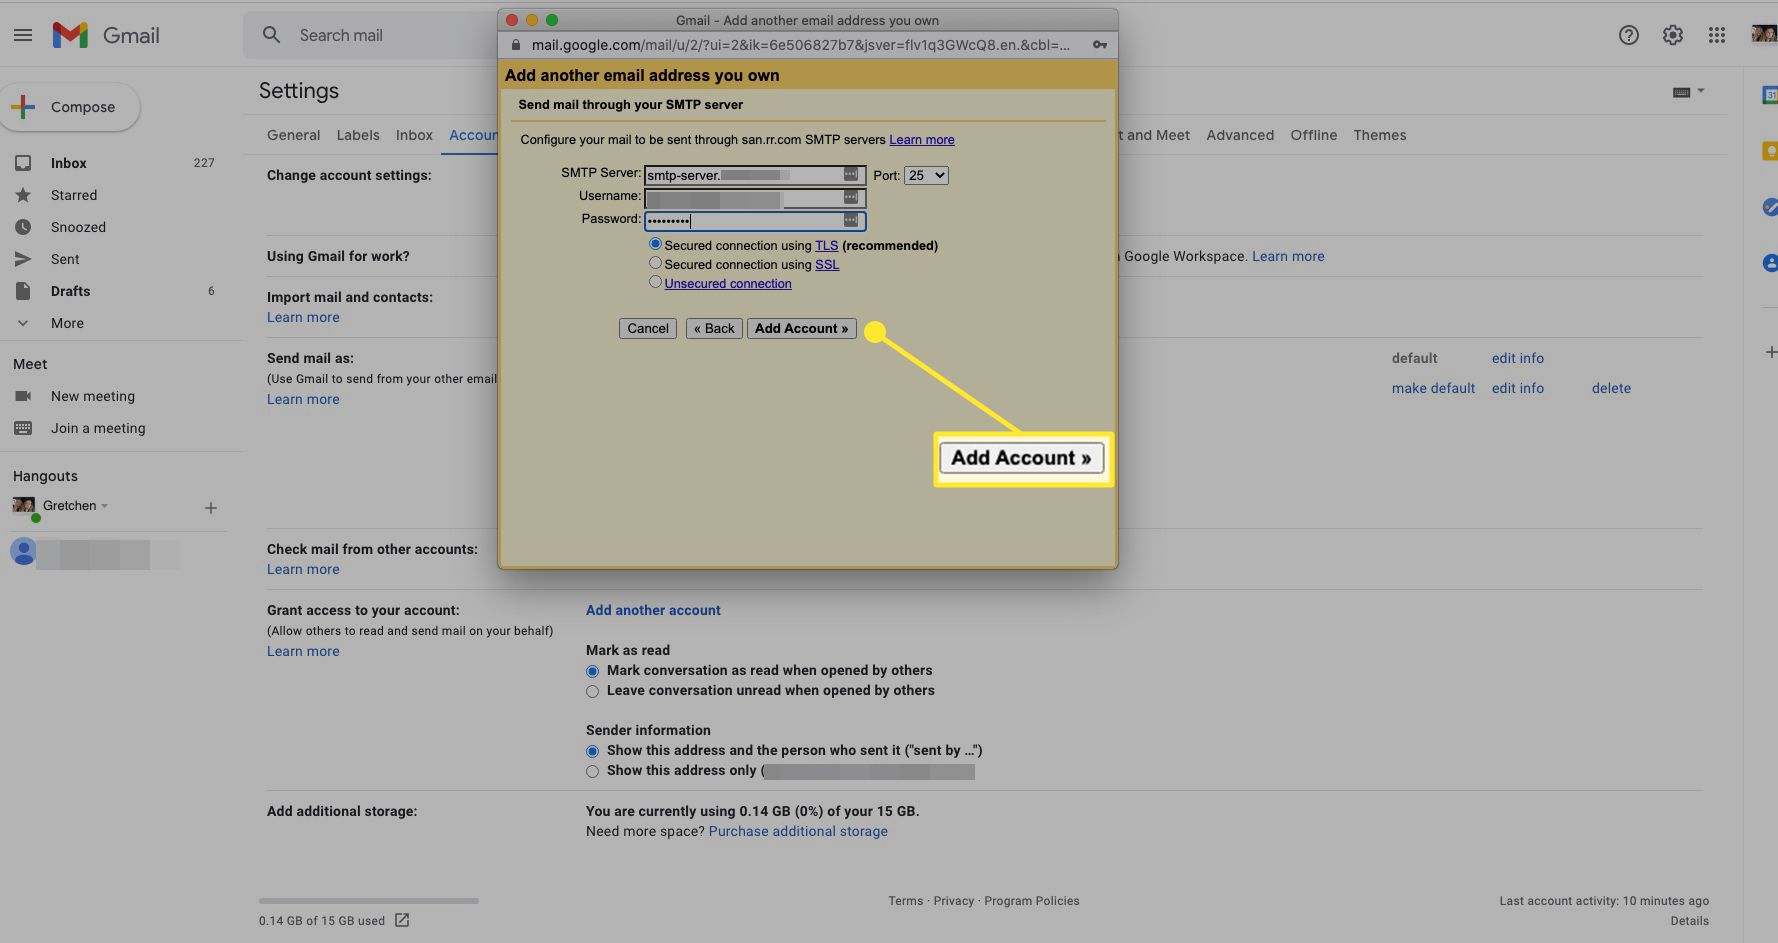Image resolution: width=1778 pixels, height=943 pixels.
Task: Click the Drafts document icon
Action: tap(23, 291)
